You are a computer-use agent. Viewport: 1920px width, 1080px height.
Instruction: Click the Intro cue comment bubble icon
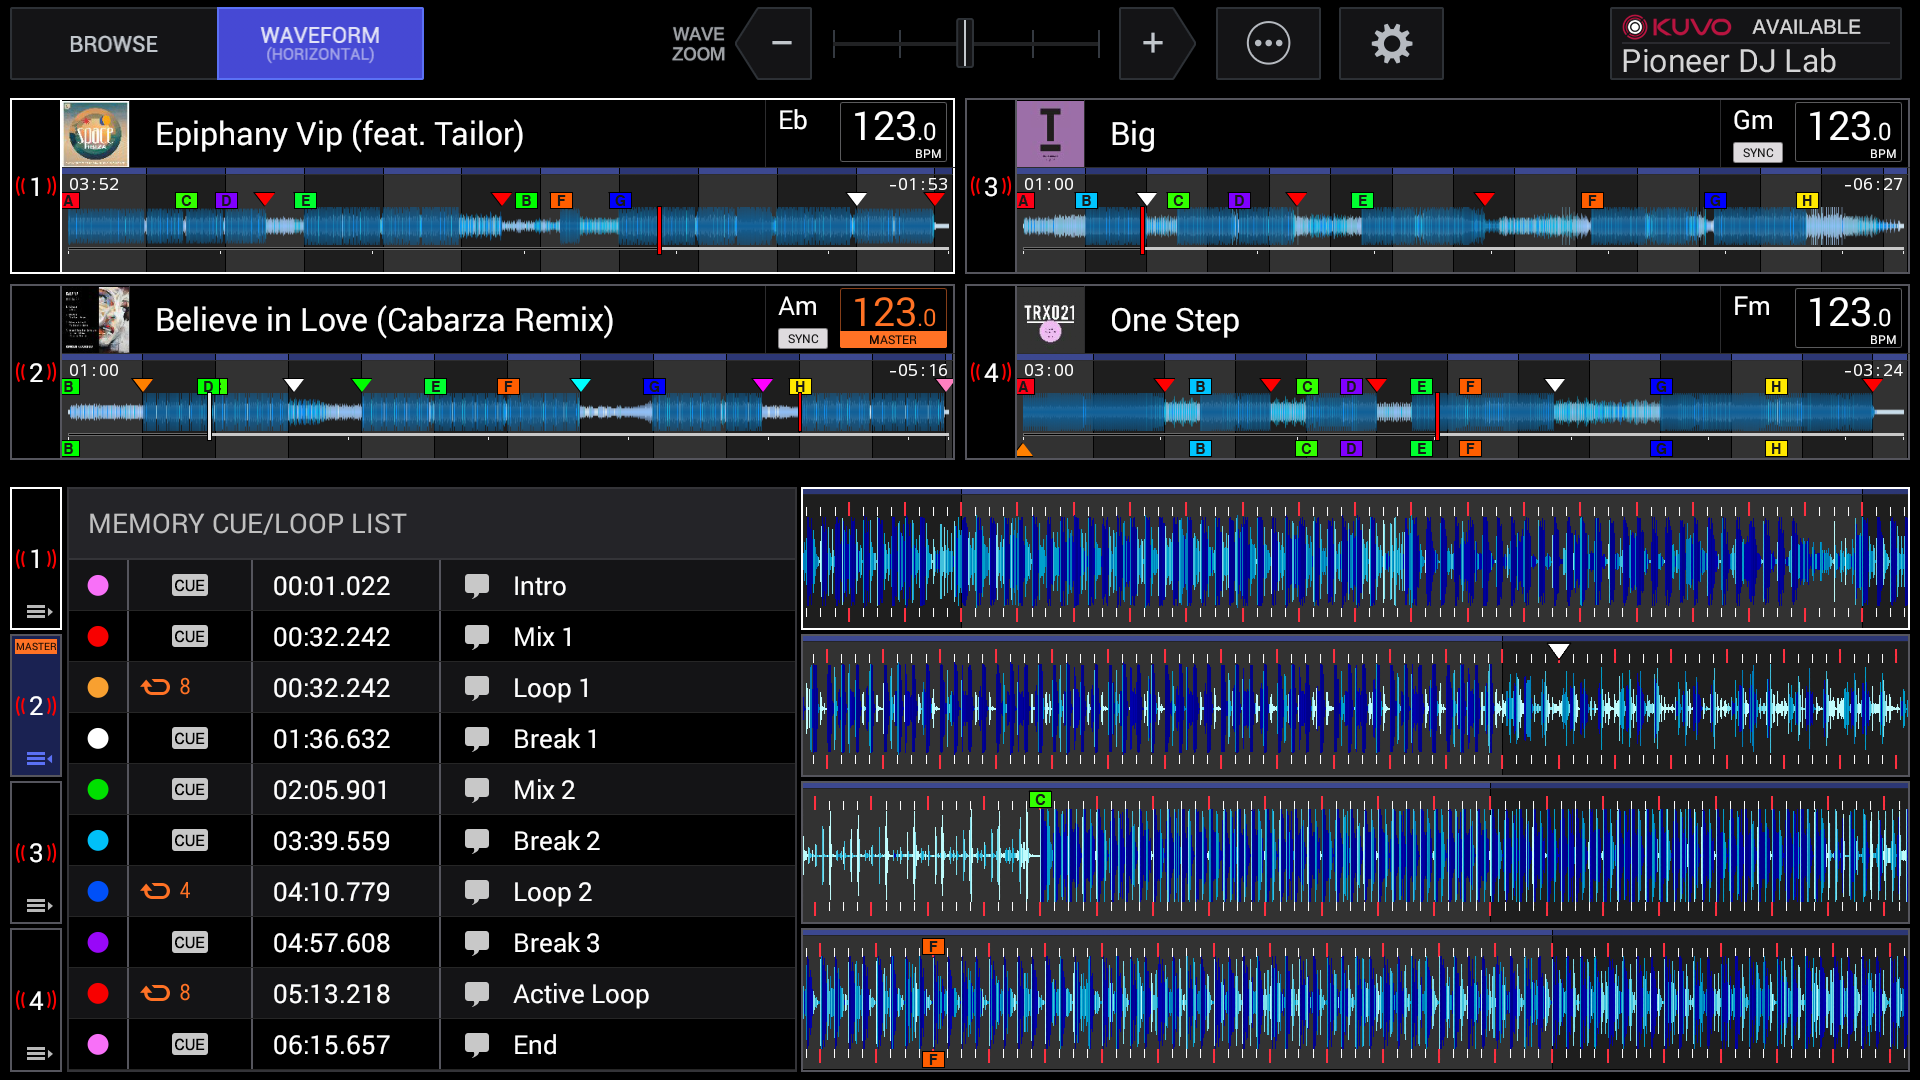(477, 586)
